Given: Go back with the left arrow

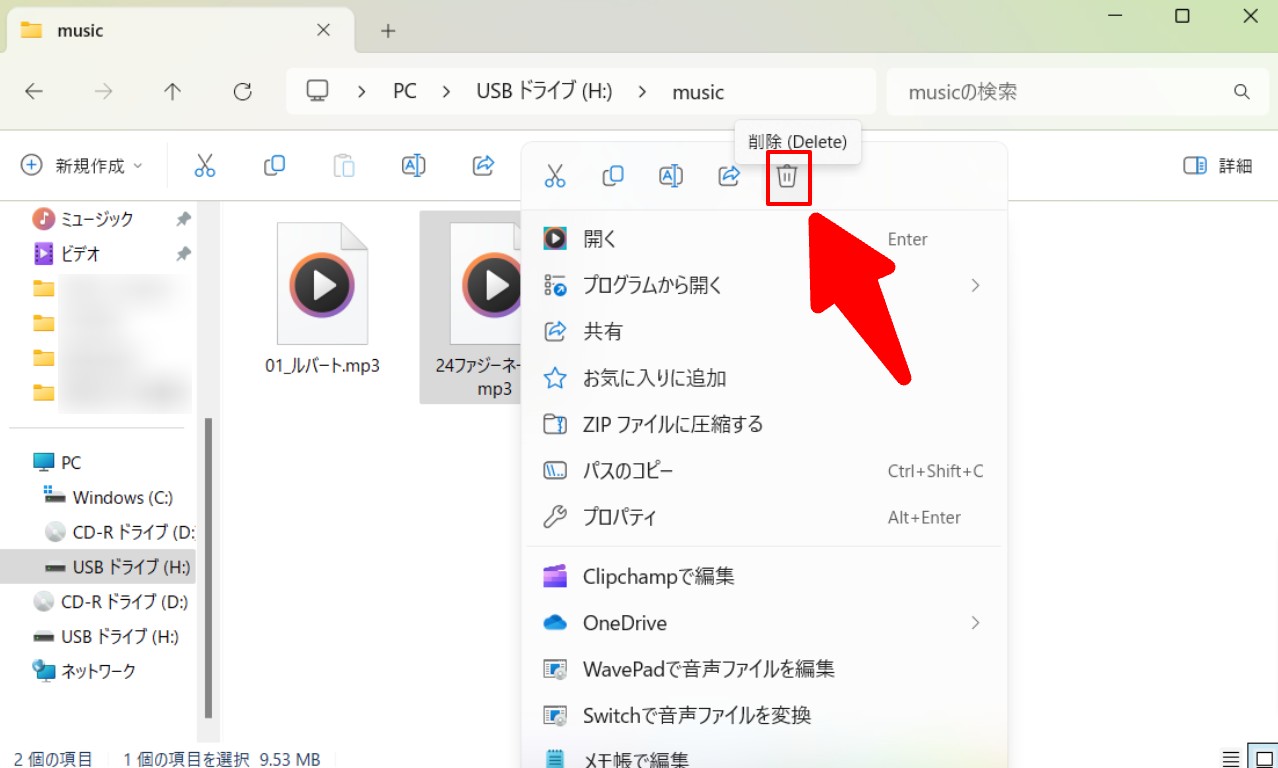Looking at the screenshot, I should [34, 92].
